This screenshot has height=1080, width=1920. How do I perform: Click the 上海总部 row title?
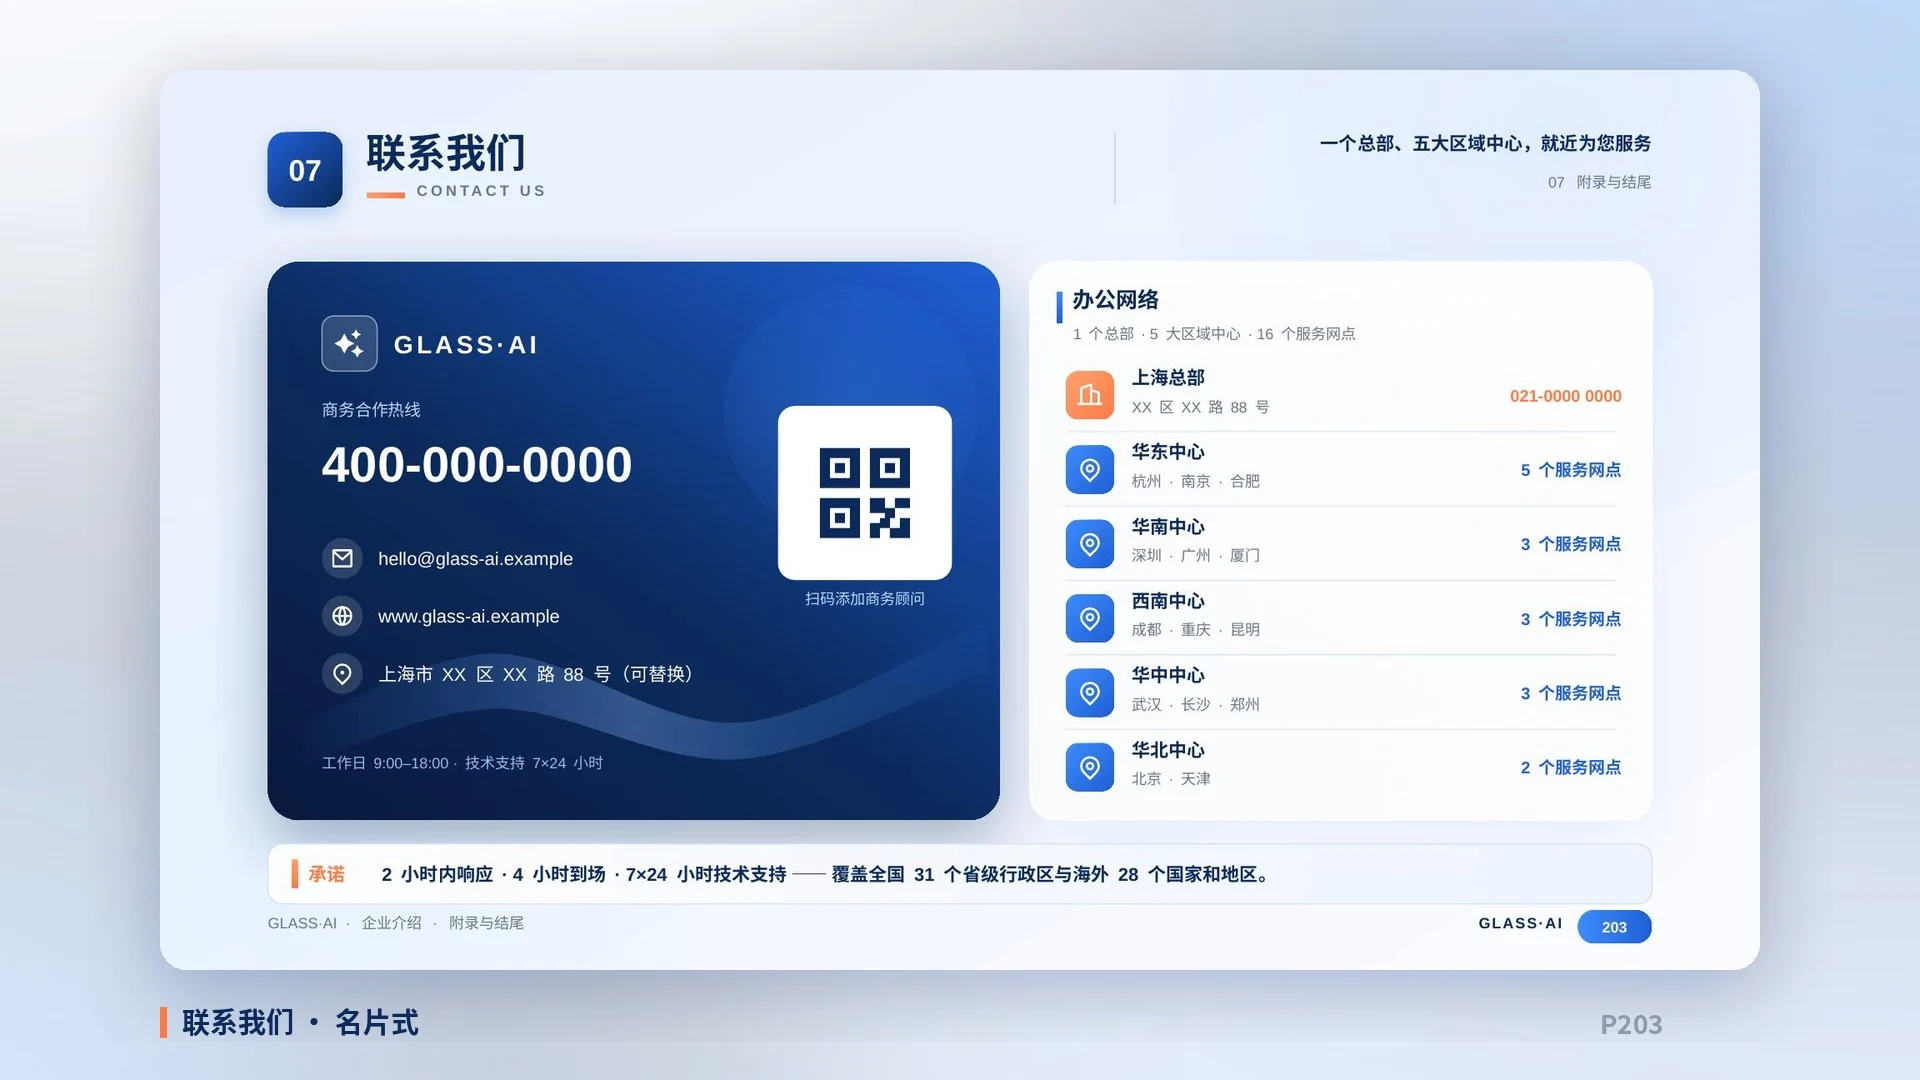(x=1168, y=378)
